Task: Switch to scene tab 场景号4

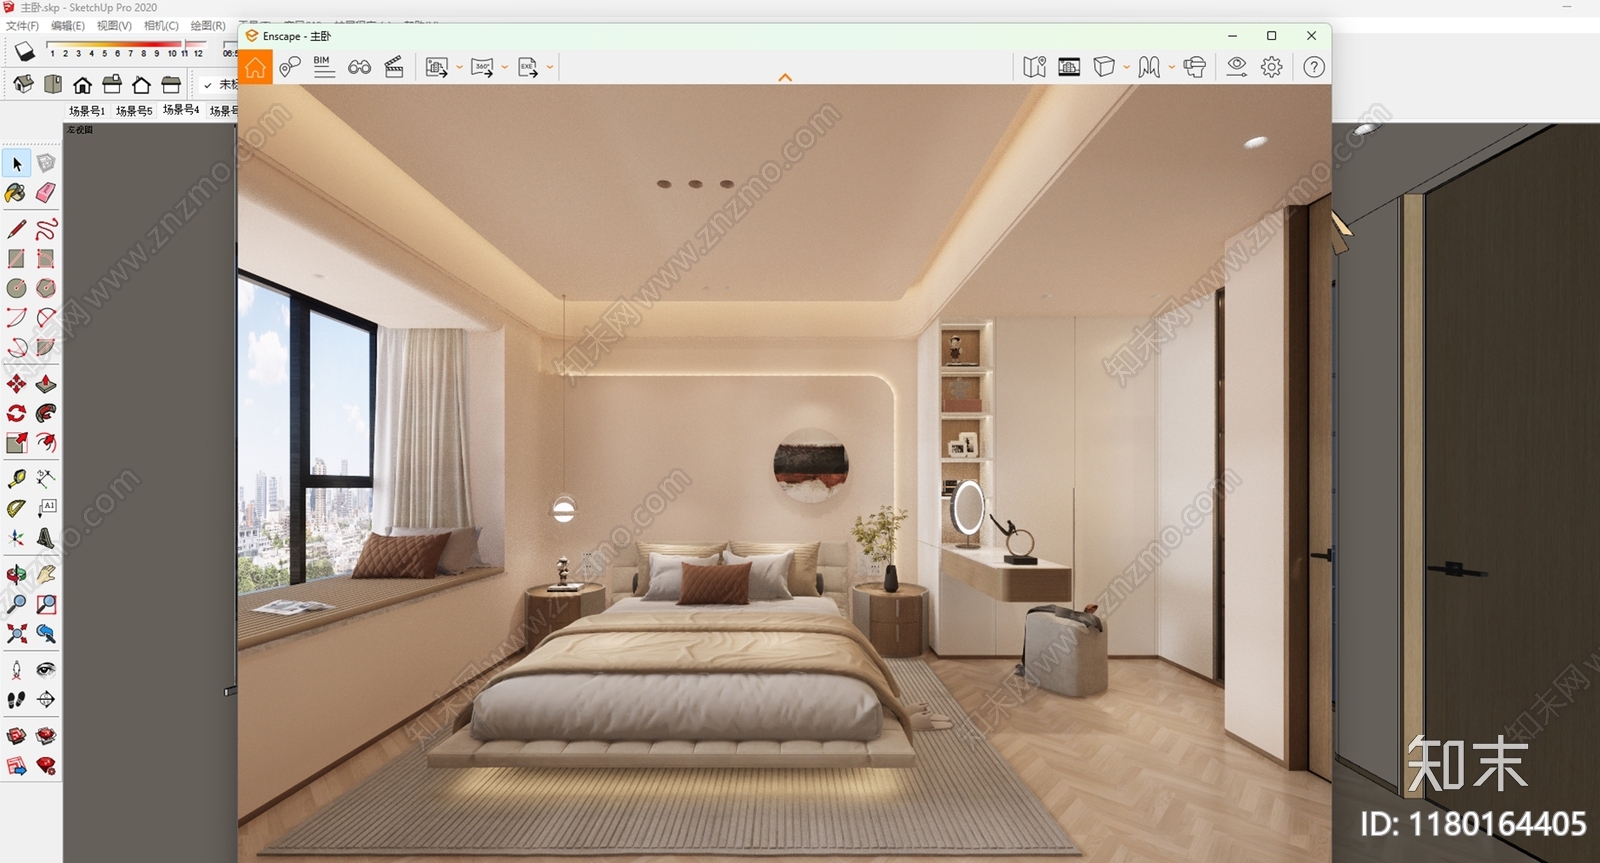Action: point(181,110)
